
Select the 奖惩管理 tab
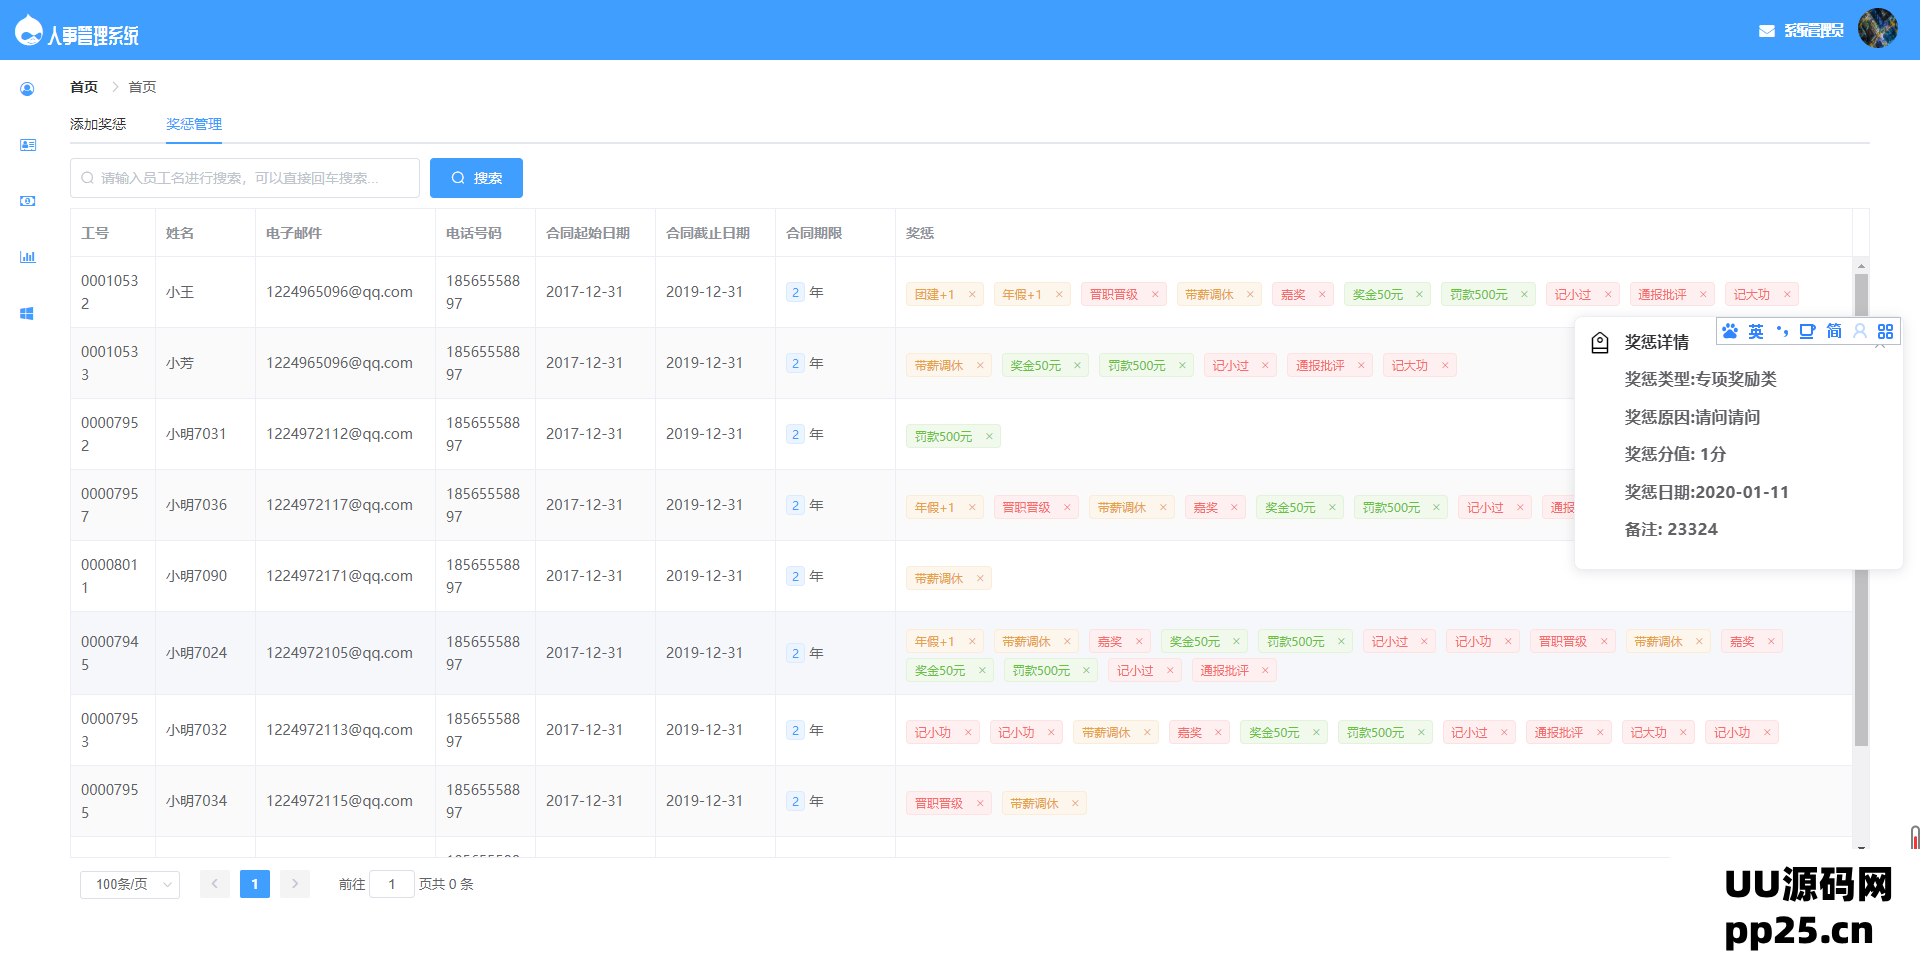(x=194, y=124)
